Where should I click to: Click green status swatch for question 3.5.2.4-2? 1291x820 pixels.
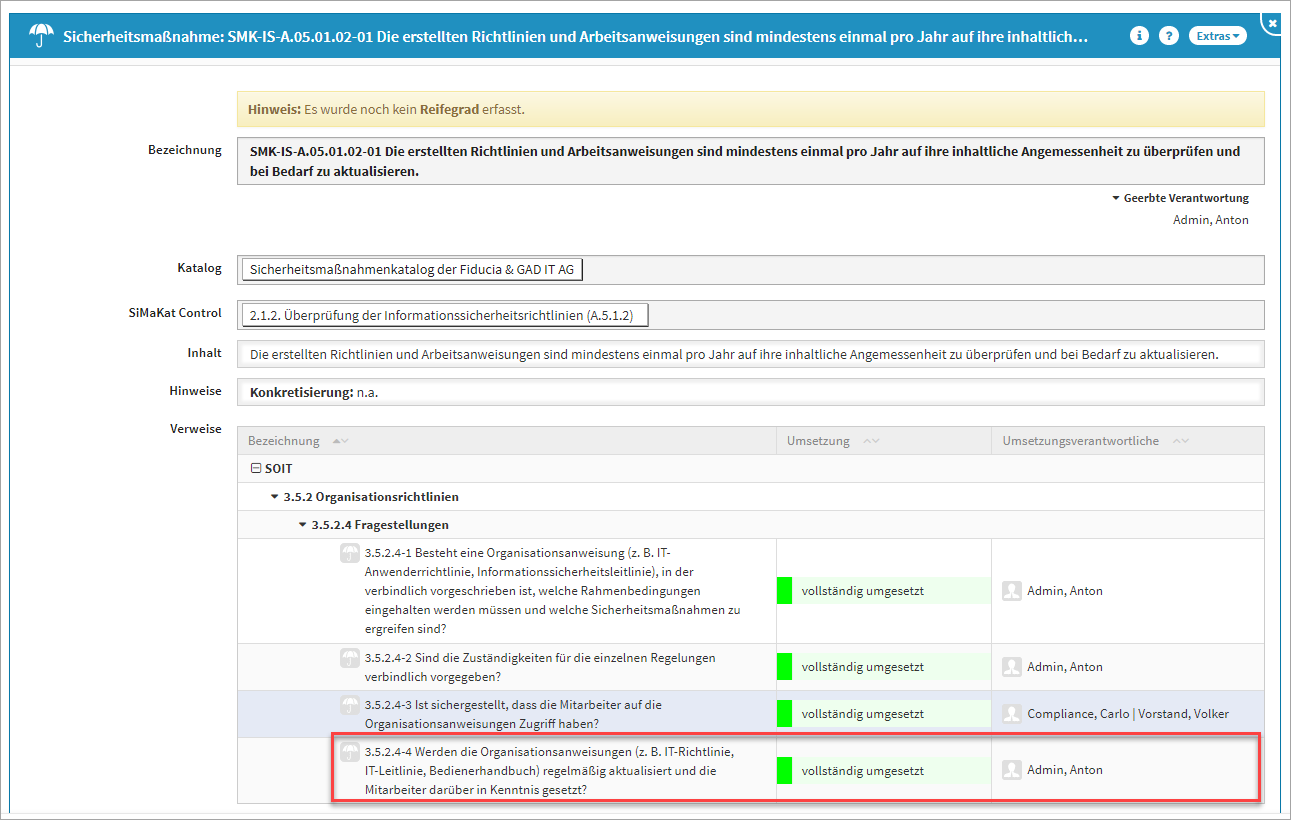coord(784,667)
